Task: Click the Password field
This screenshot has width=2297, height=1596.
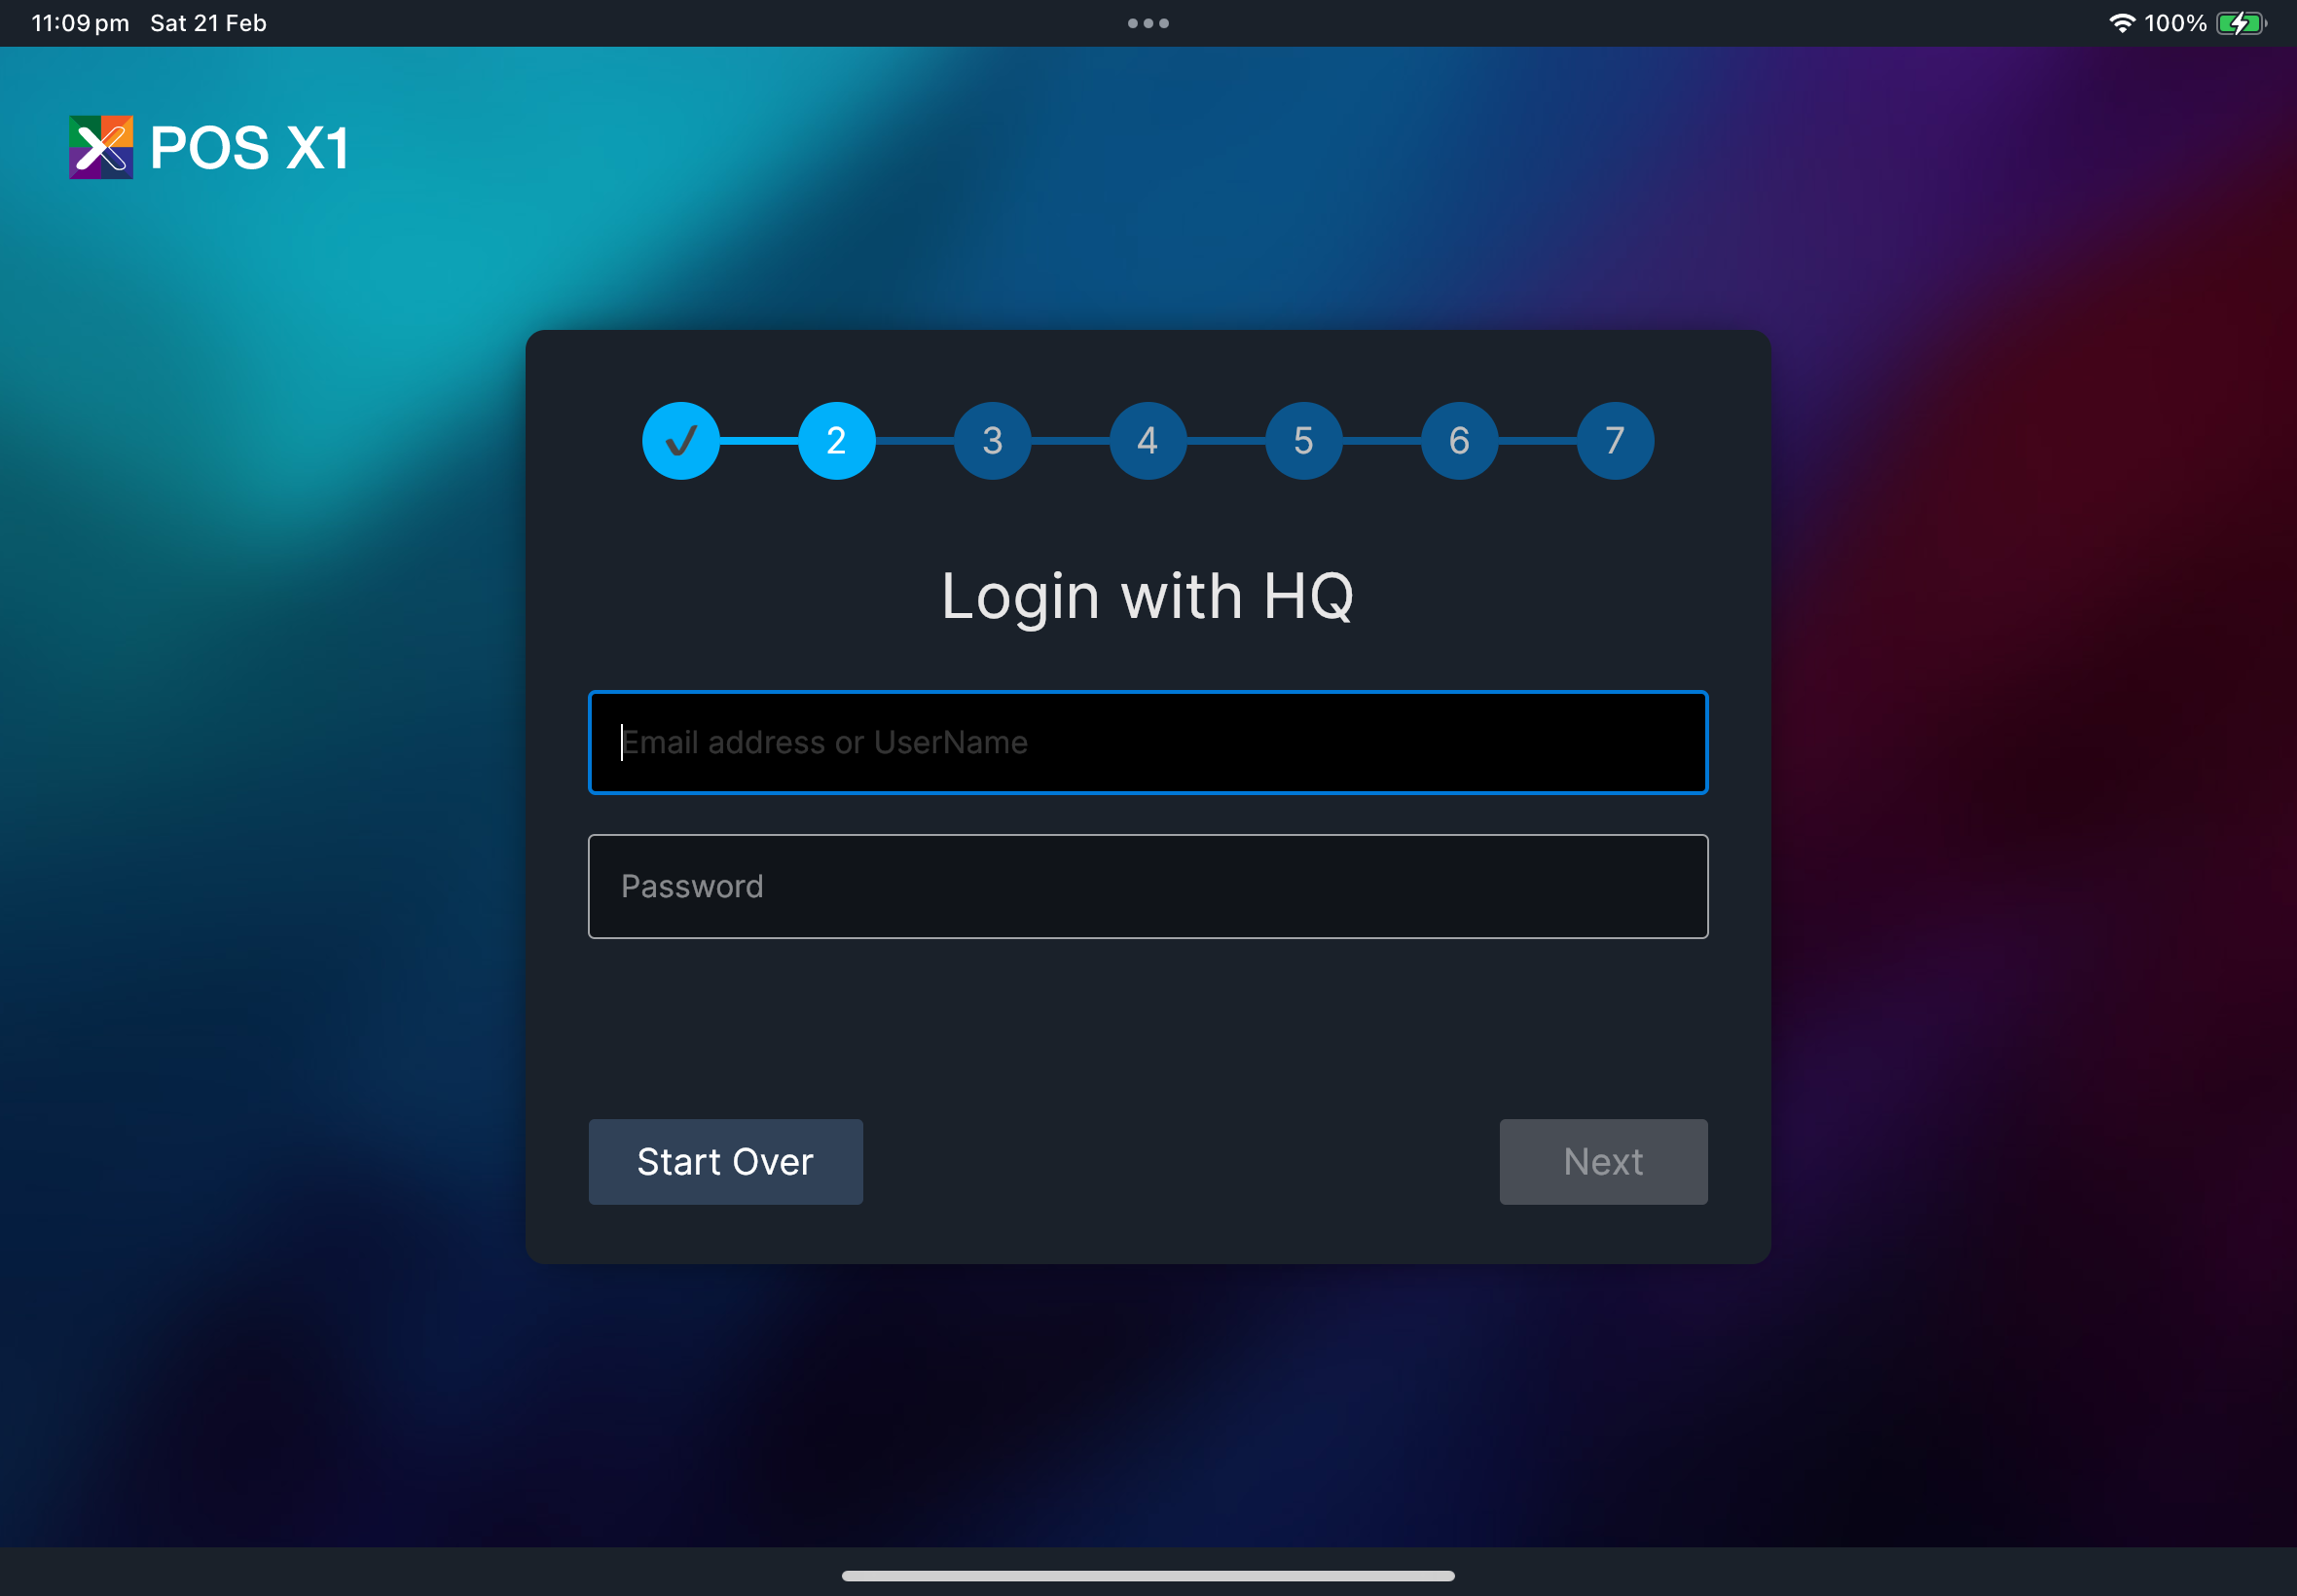Action: click(x=1147, y=886)
